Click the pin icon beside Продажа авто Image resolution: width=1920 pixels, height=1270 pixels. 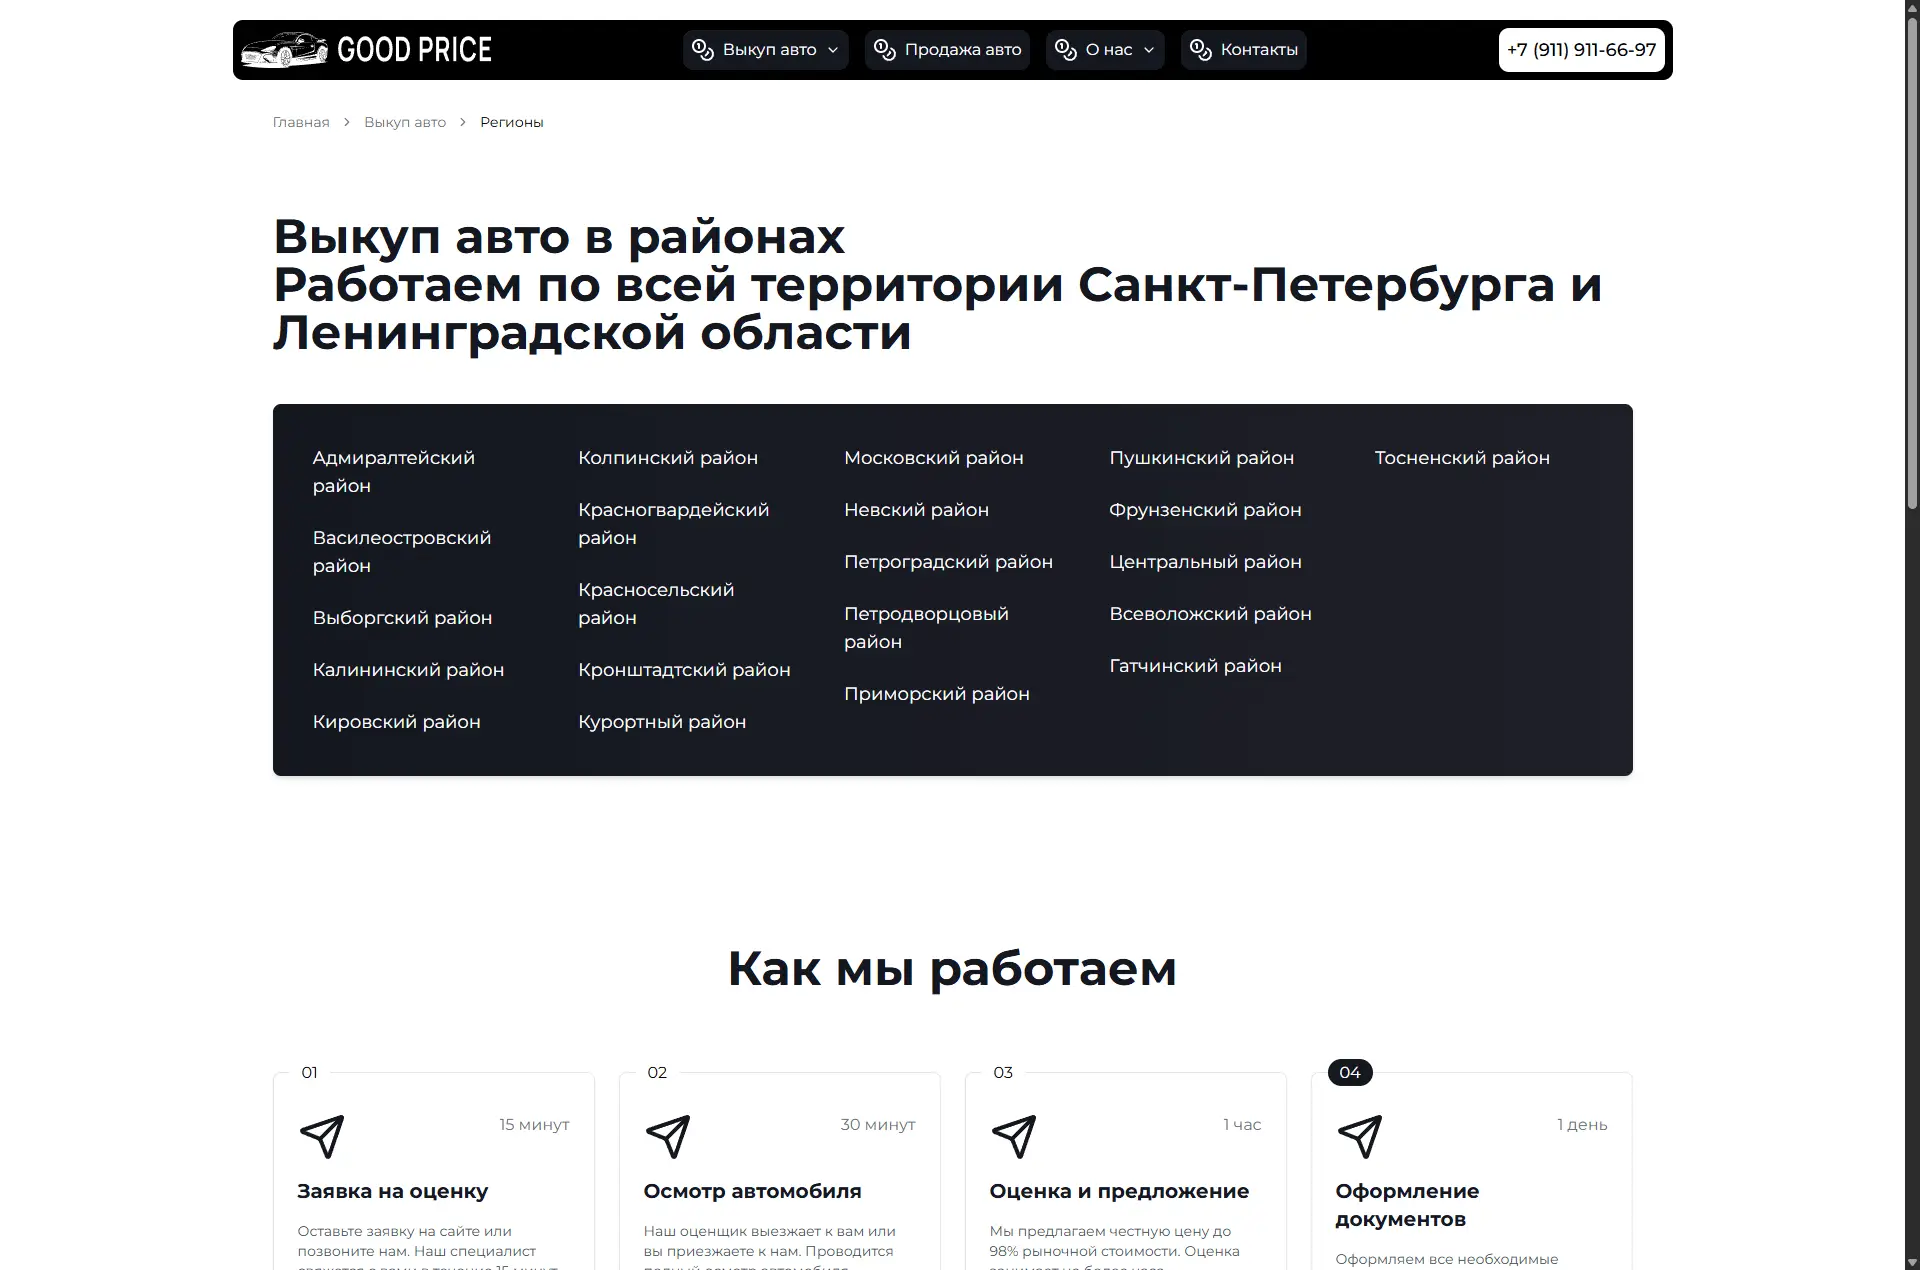883,49
